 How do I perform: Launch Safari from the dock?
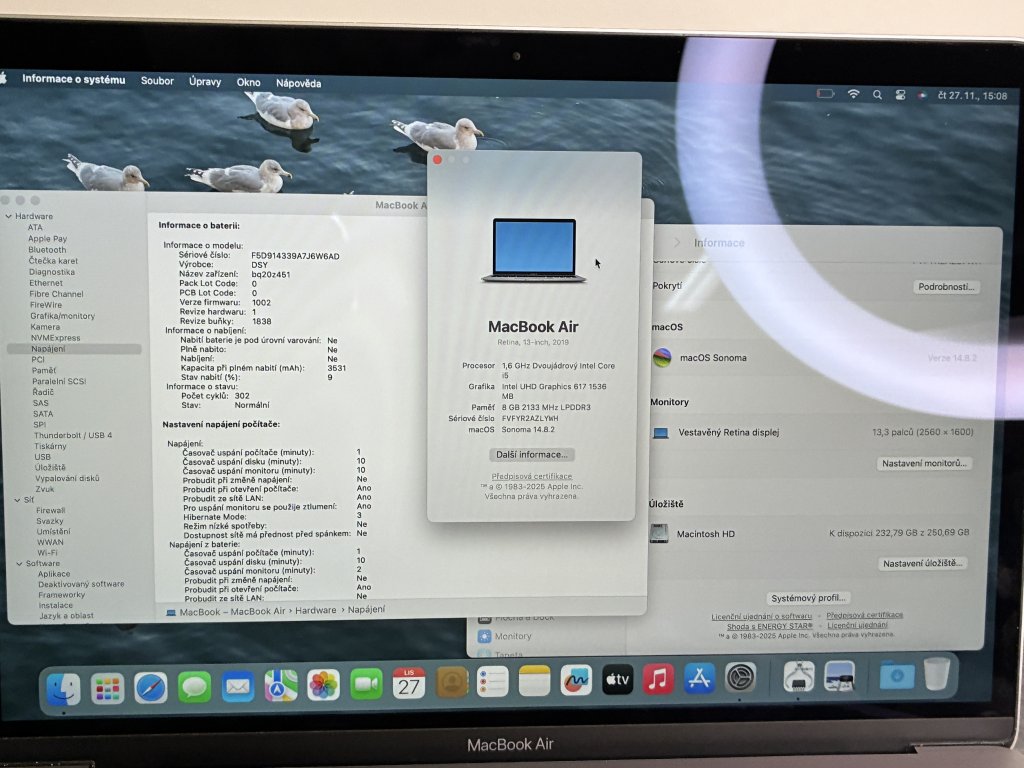click(150, 687)
